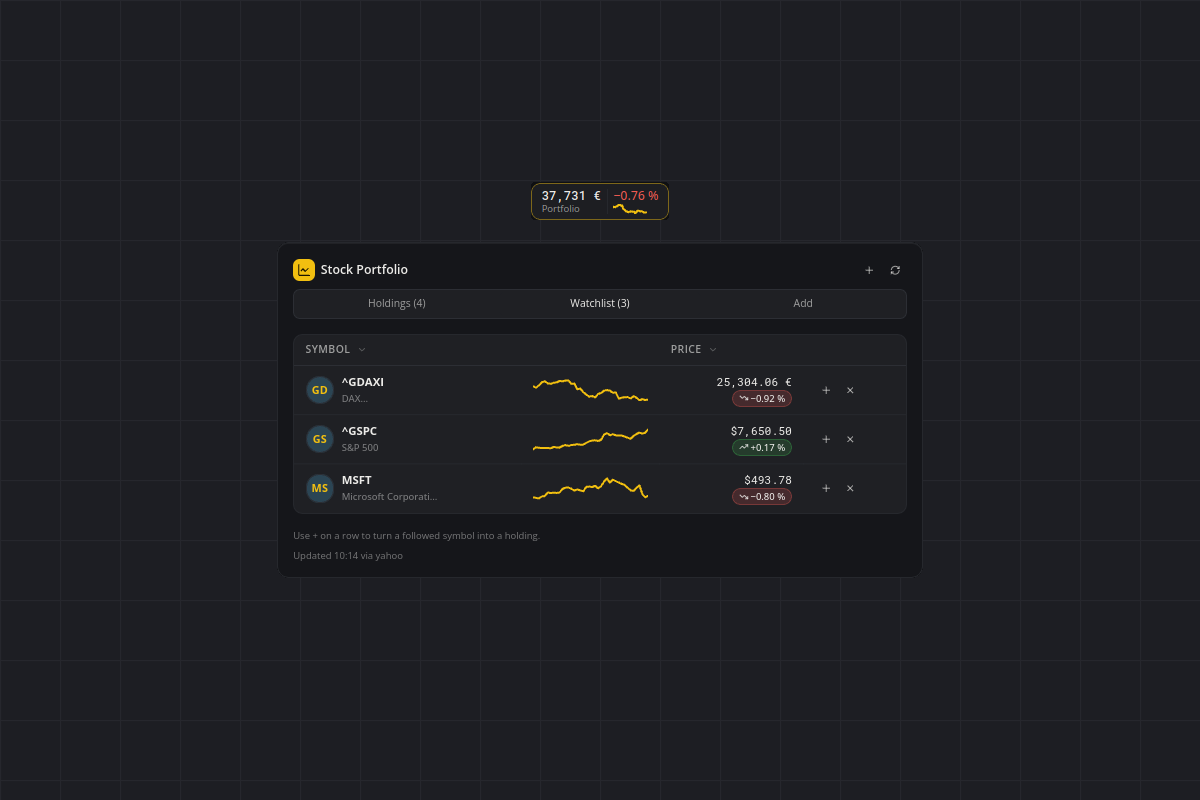The image size is (1200, 800).
Task: Select the Watchlist (3) tab
Action: coord(600,304)
